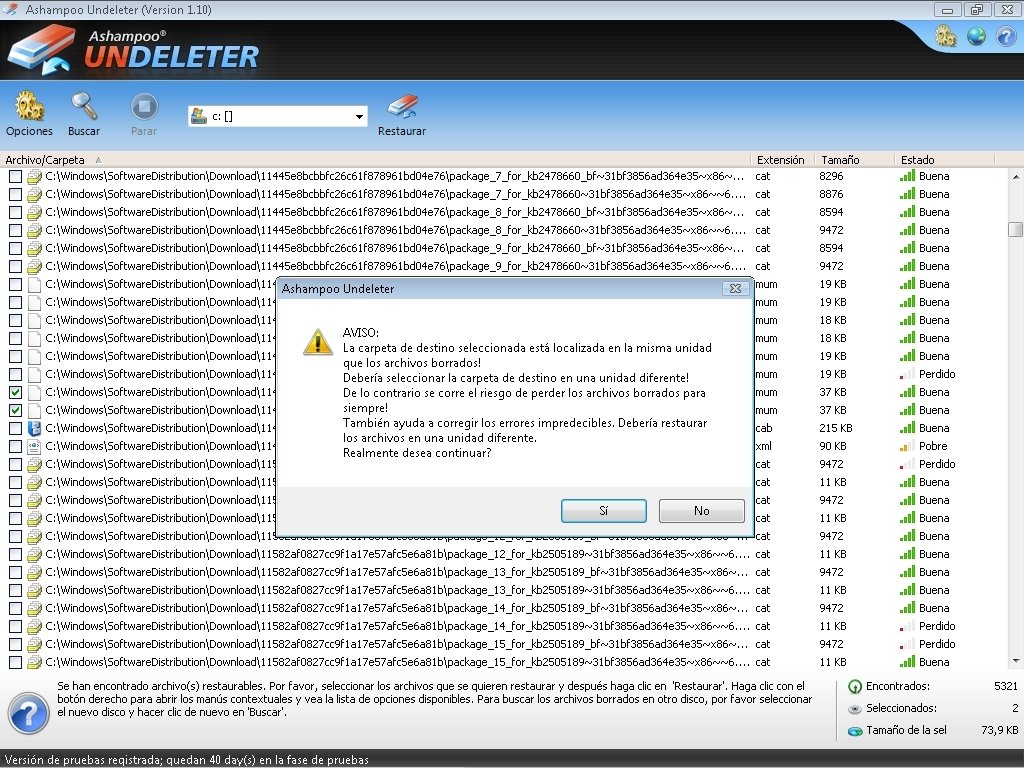Click the Encontrados status icon

[x=854, y=686]
